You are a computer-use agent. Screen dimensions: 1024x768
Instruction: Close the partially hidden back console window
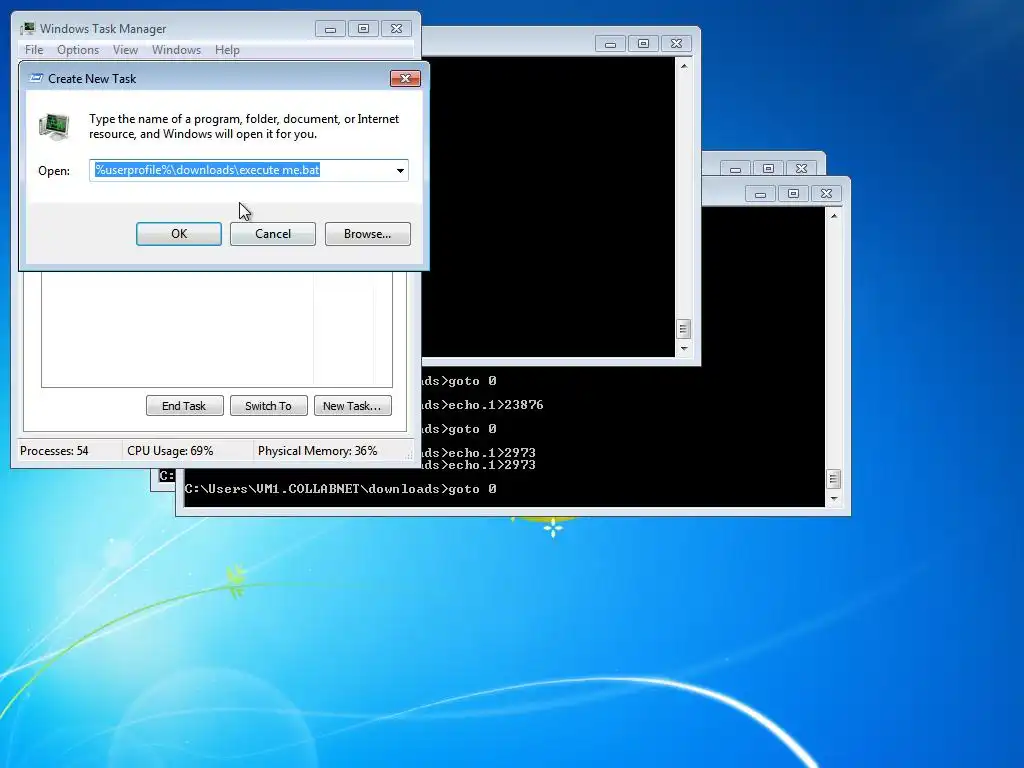point(801,168)
